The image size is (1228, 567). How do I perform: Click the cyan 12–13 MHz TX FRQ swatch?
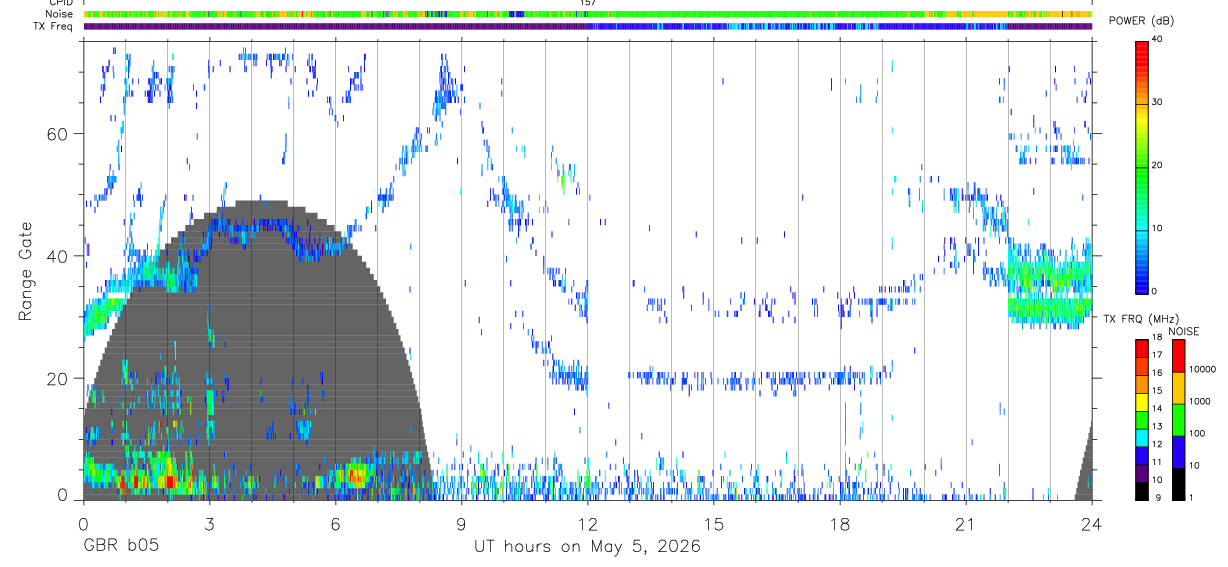click(1143, 437)
